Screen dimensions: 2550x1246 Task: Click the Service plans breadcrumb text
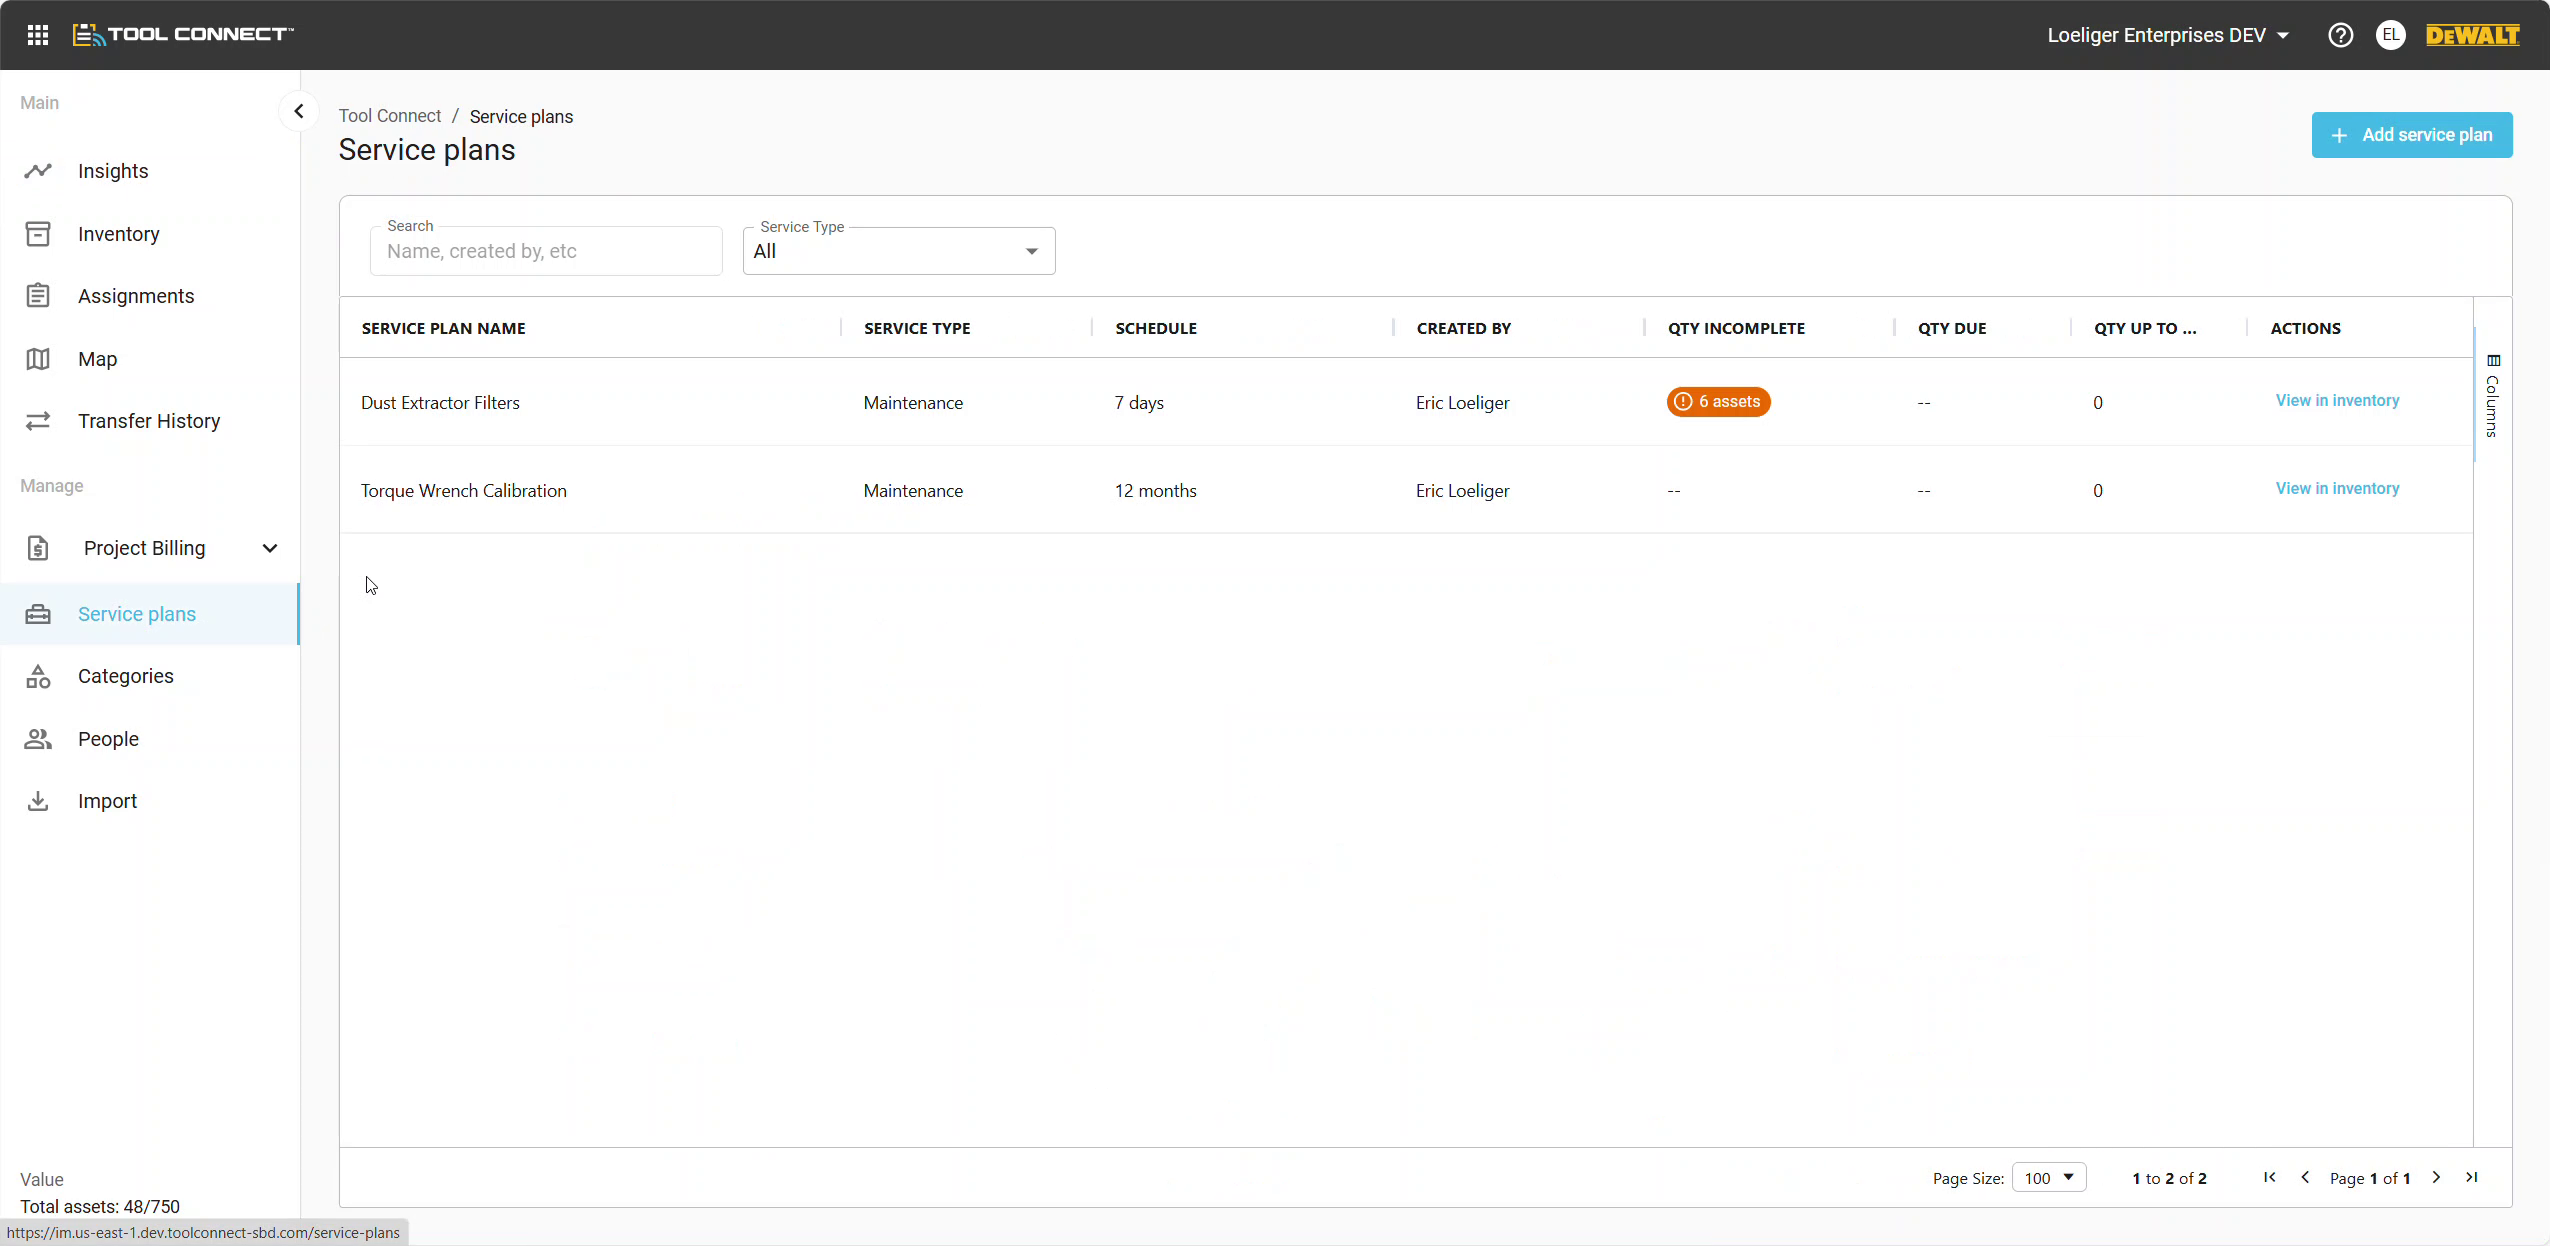(521, 116)
